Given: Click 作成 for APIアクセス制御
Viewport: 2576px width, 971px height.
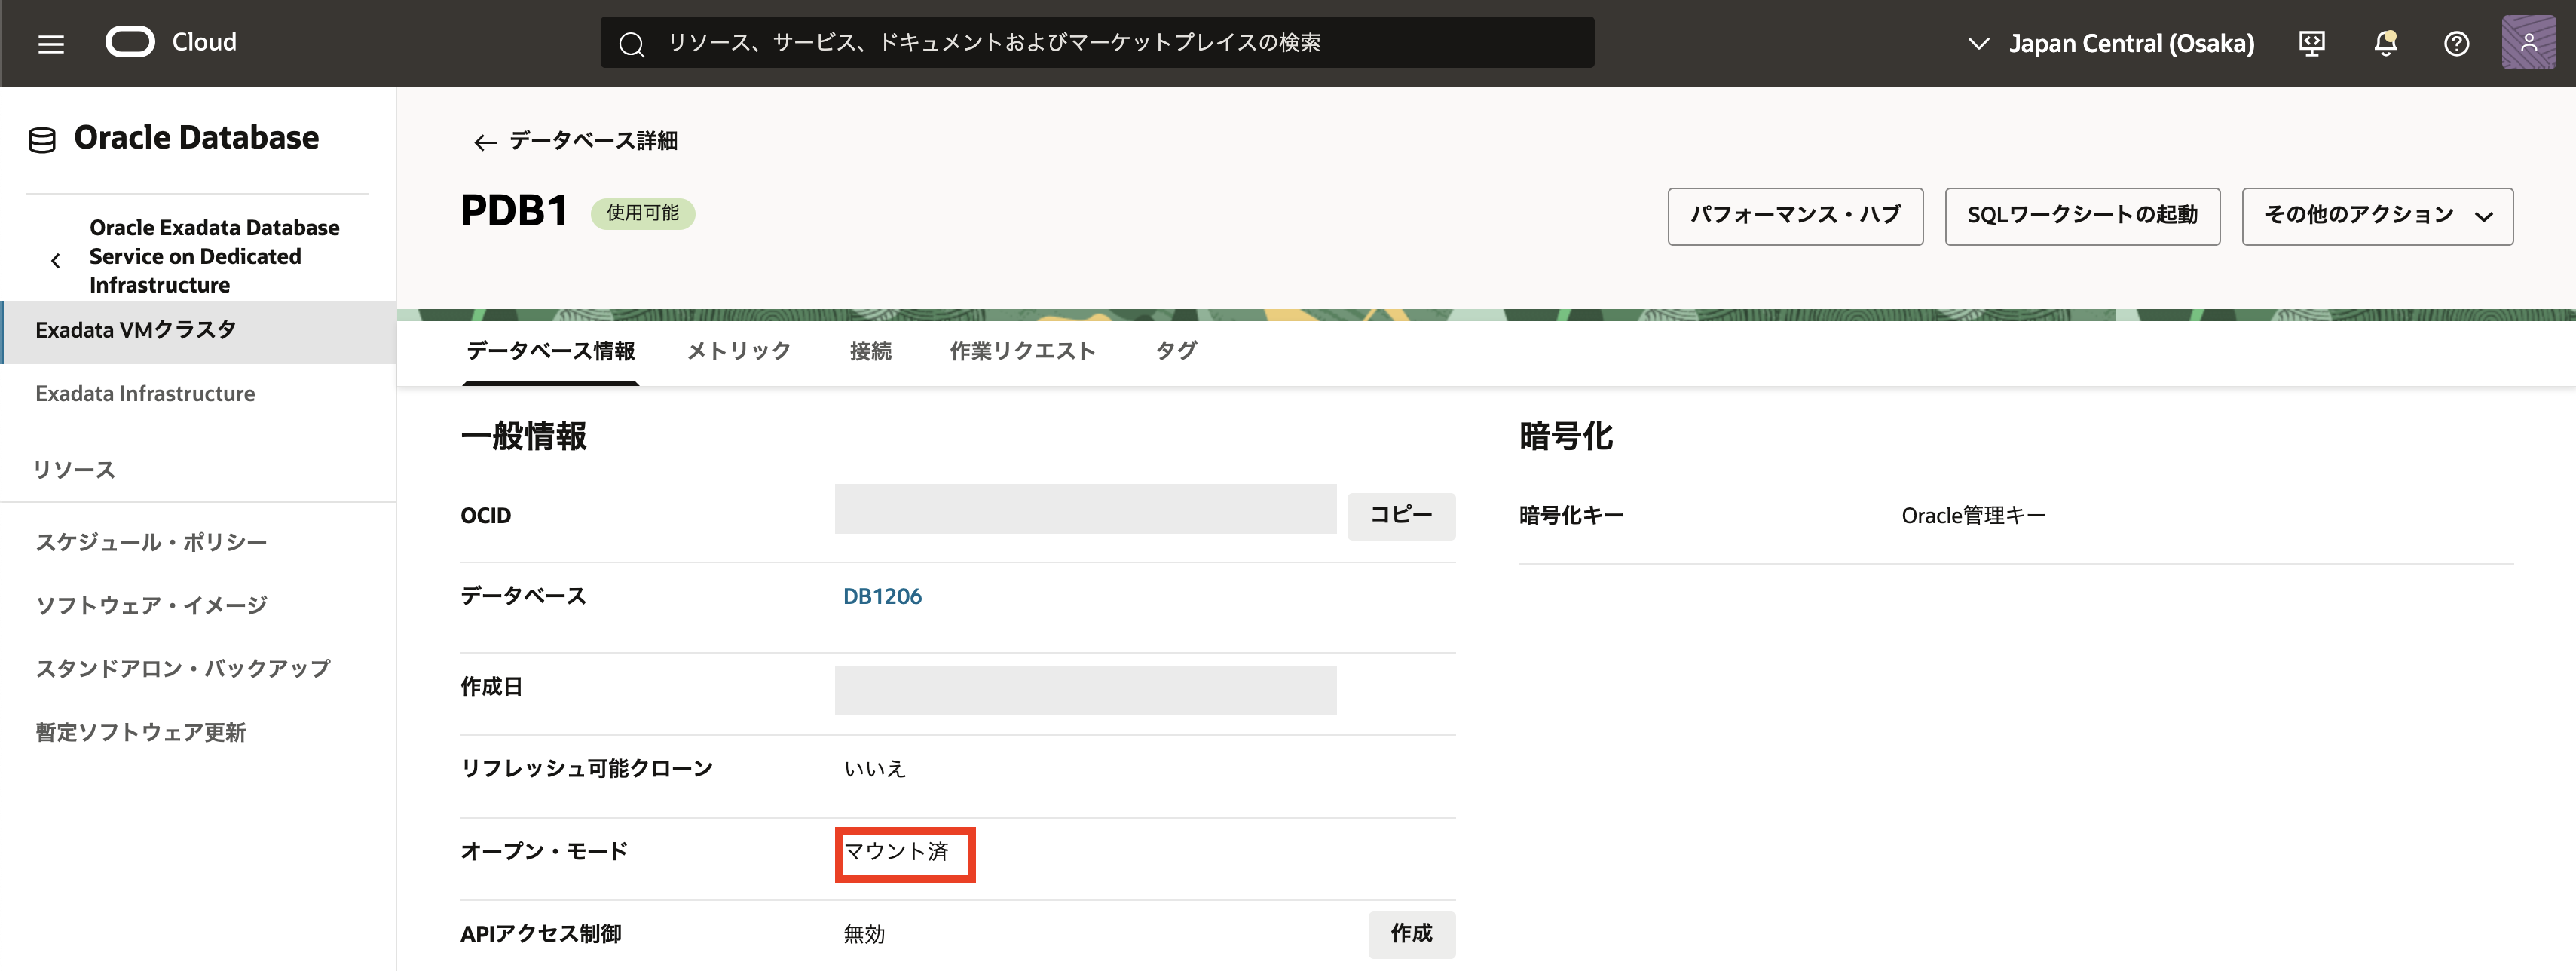Looking at the screenshot, I should 1410,933.
